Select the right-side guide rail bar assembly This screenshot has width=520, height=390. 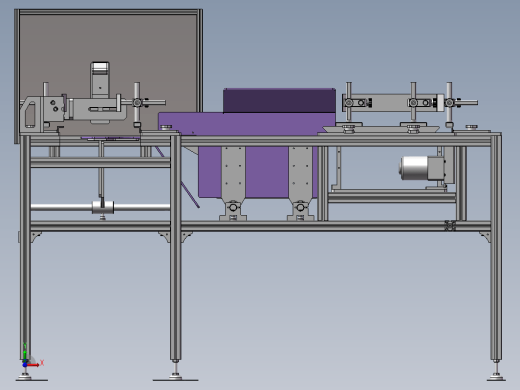click(x=410, y=103)
